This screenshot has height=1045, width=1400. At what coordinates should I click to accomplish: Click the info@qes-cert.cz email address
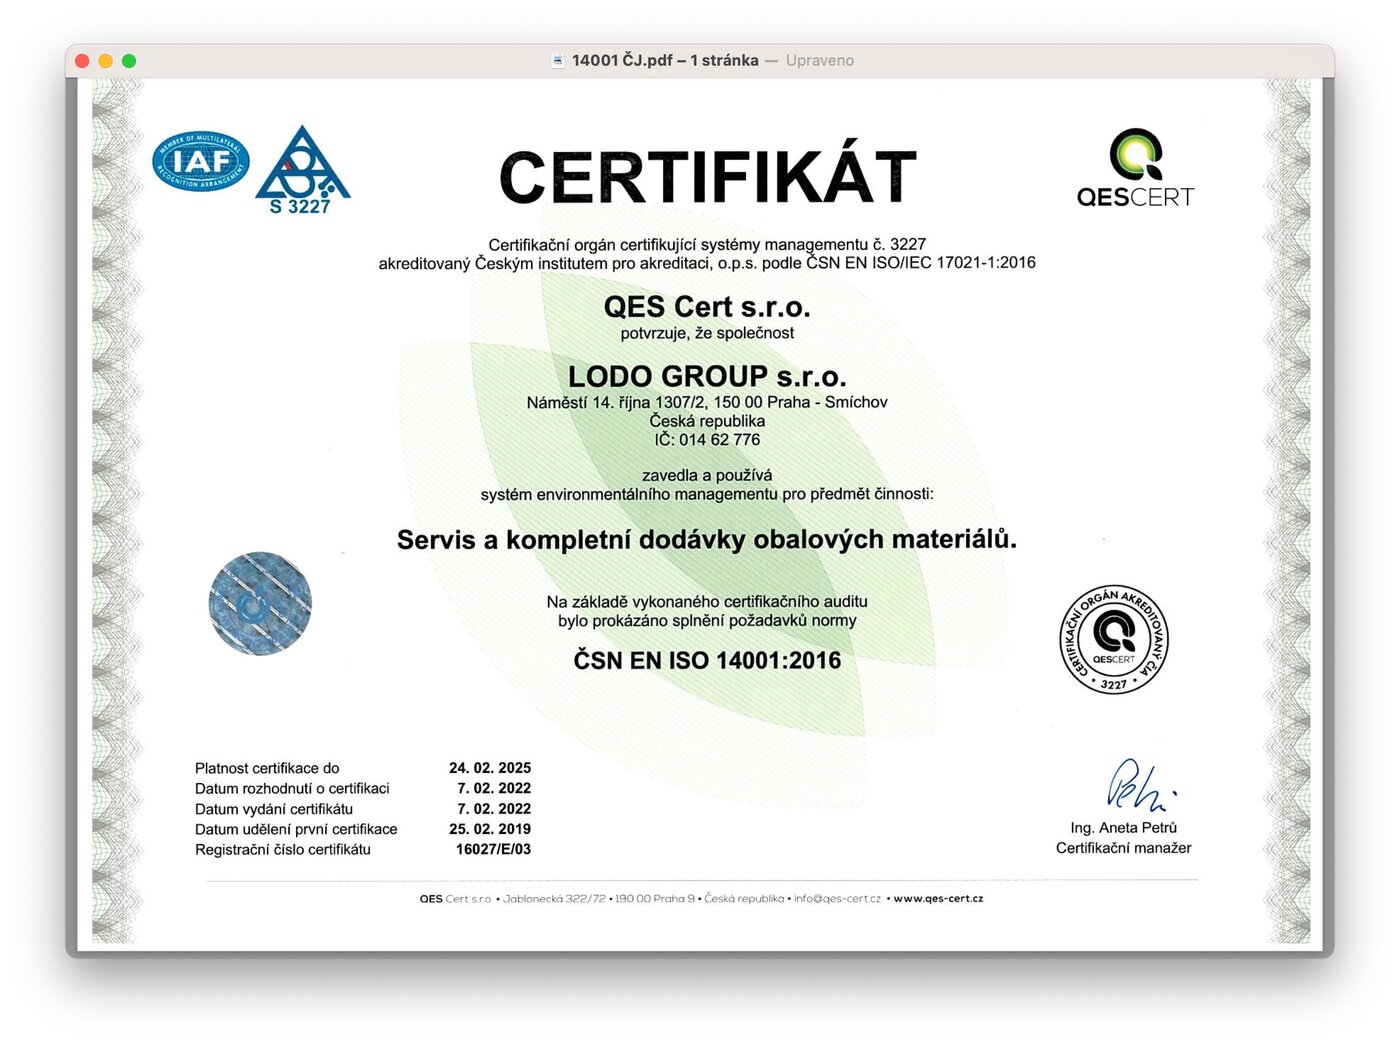(837, 898)
